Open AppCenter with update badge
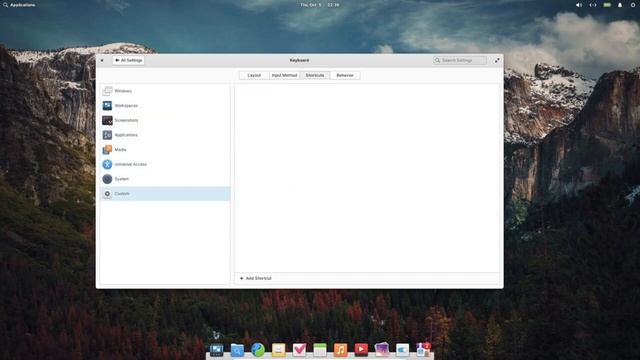Screen dimensions: 640x360 (423, 349)
